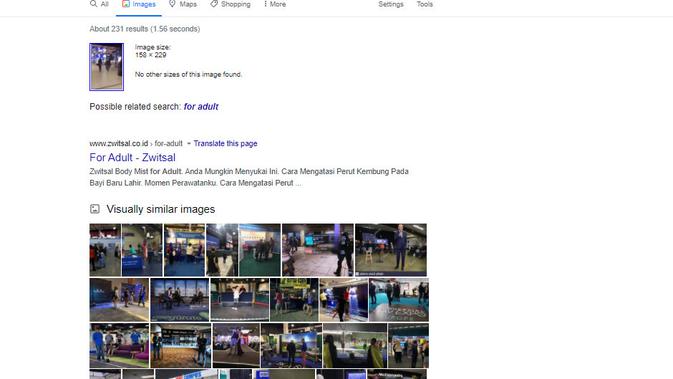Switch to the All search tab
The image size is (673, 379).
coord(99,4)
